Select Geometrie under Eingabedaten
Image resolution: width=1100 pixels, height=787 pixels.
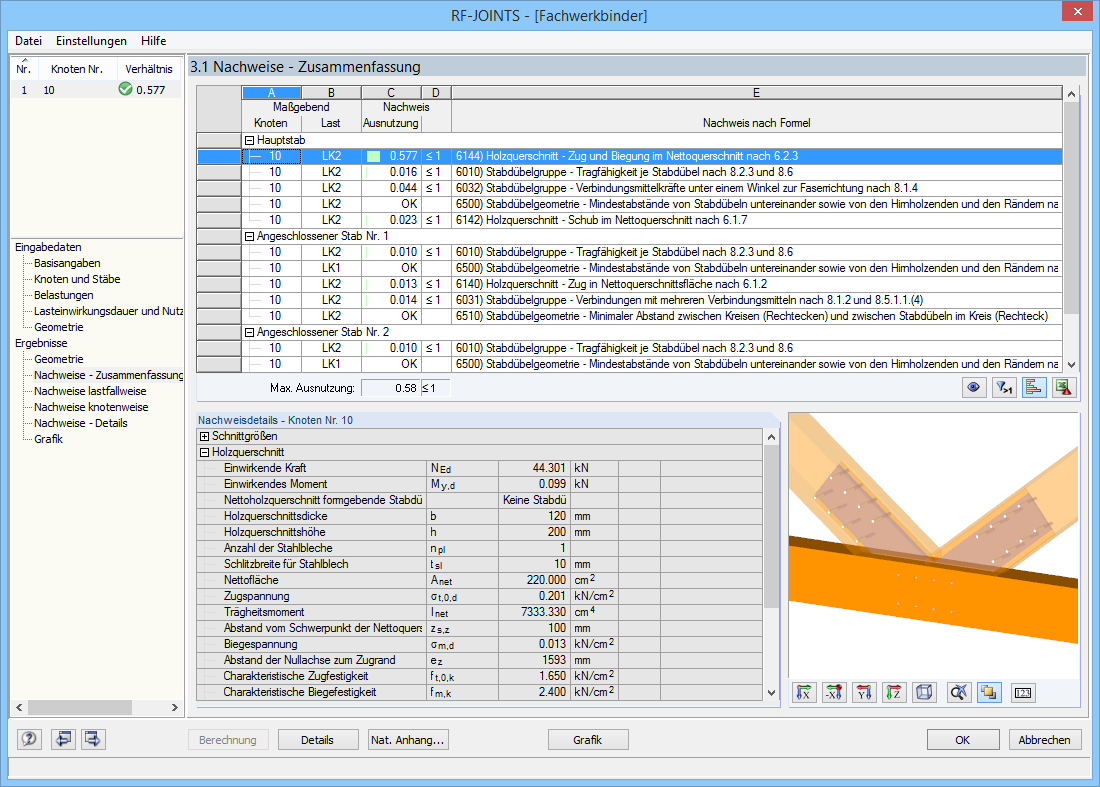(x=59, y=327)
